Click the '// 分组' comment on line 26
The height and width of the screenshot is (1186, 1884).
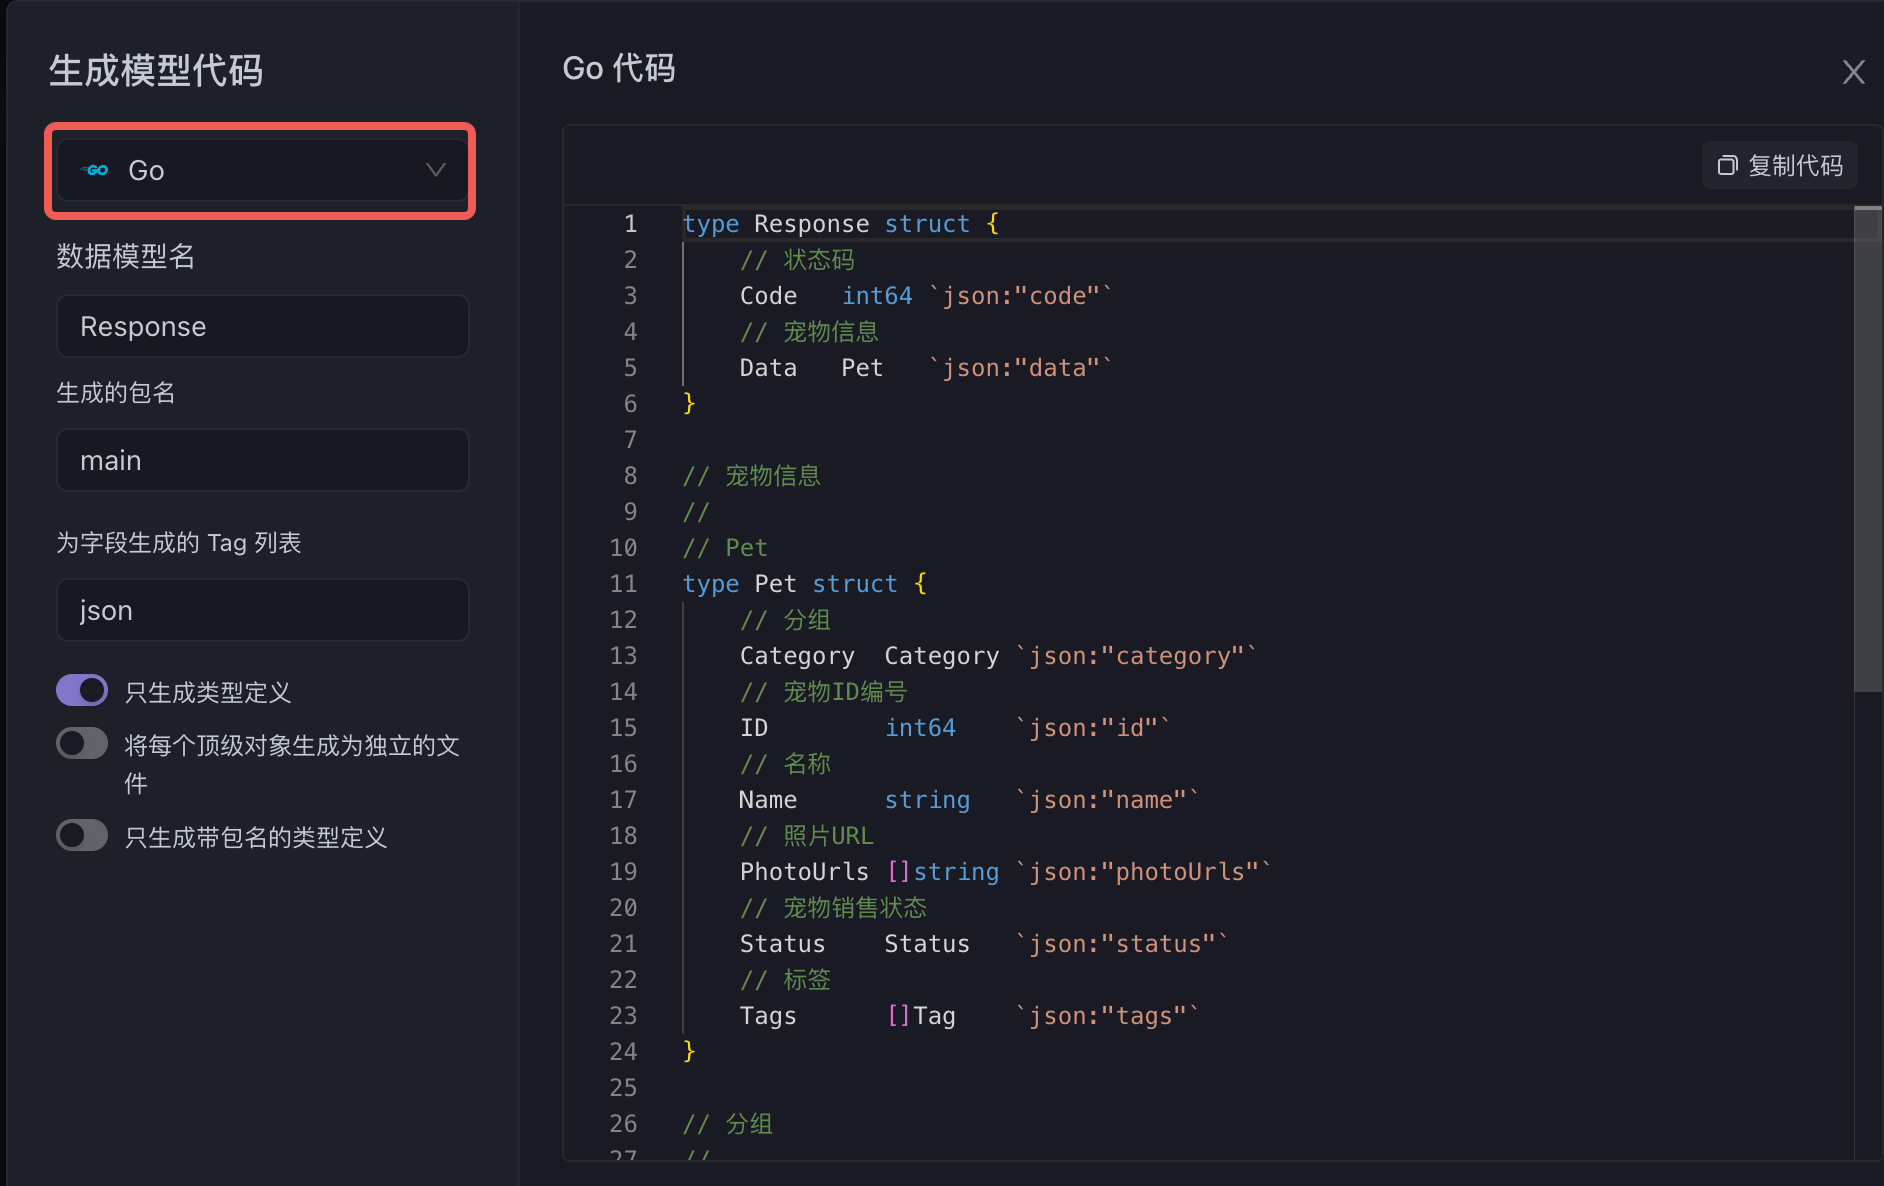click(728, 1124)
